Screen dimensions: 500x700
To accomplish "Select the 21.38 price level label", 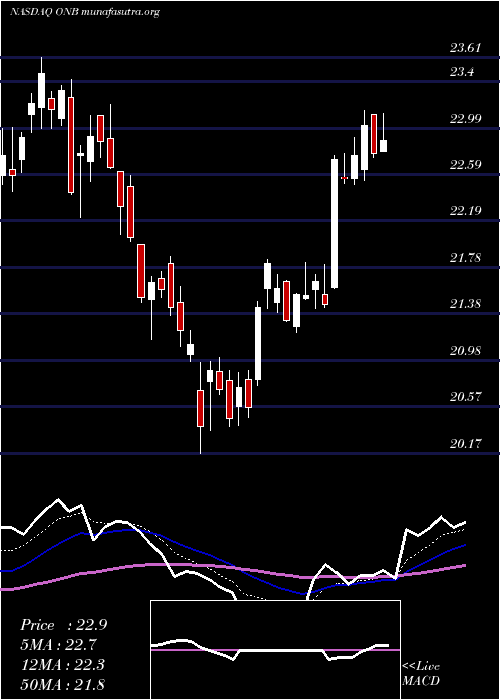I will click(x=466, y=304).
